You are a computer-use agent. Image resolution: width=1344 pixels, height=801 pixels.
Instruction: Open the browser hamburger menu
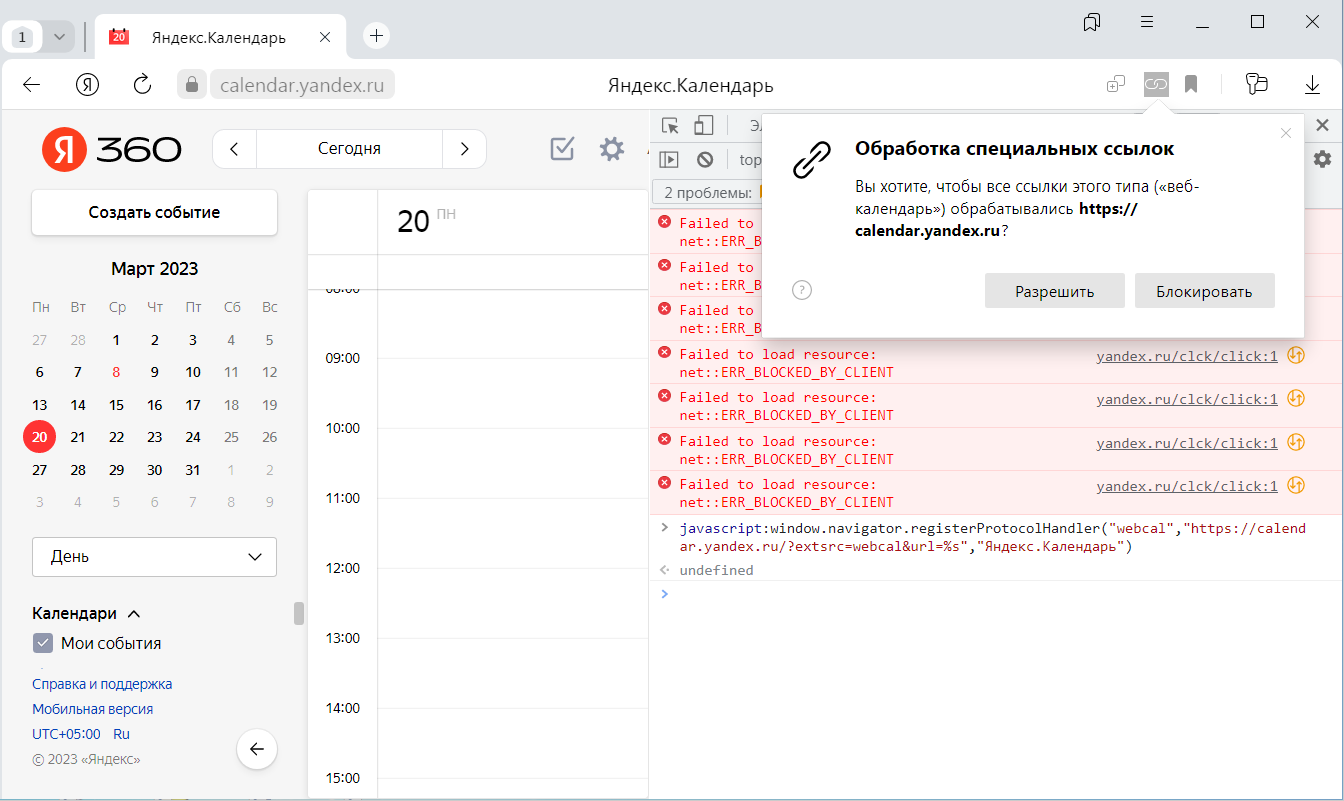tap(1147, 22)
